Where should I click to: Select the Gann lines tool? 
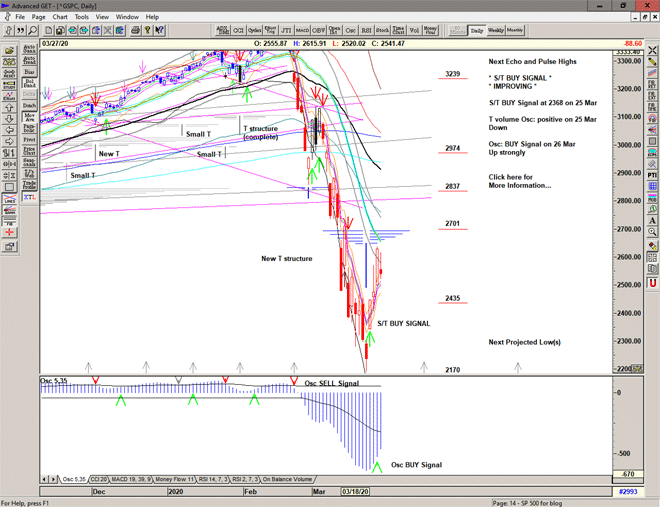(9, 210)
